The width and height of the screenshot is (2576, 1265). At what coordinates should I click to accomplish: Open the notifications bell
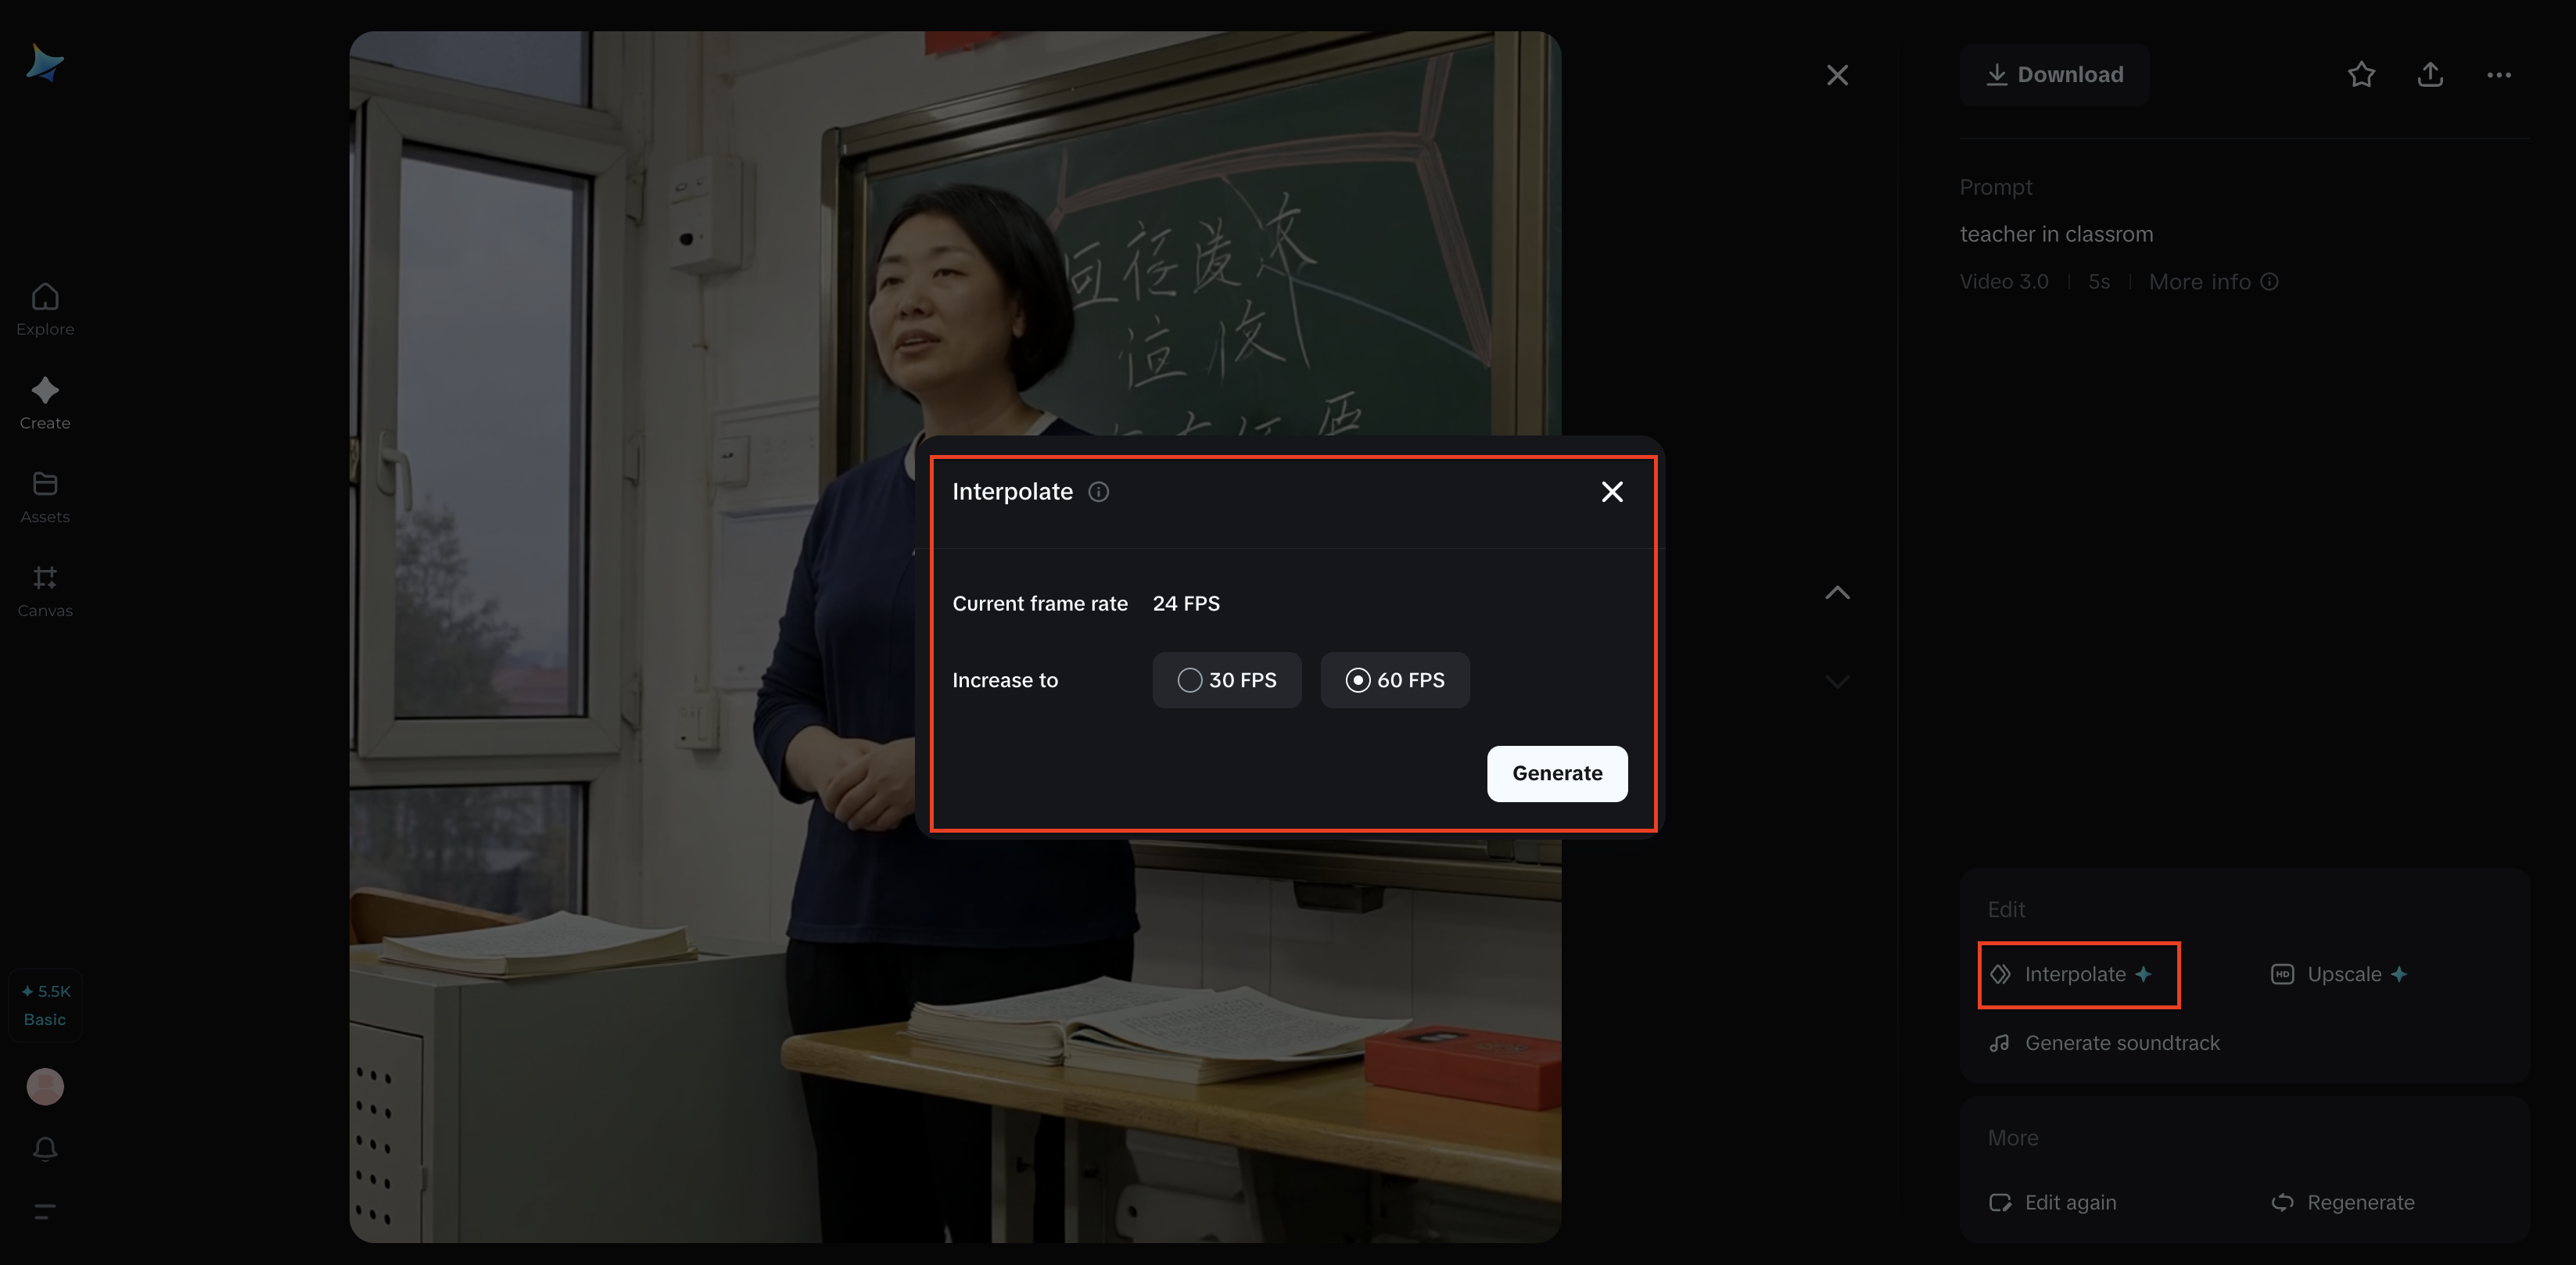click(45, 1149)
